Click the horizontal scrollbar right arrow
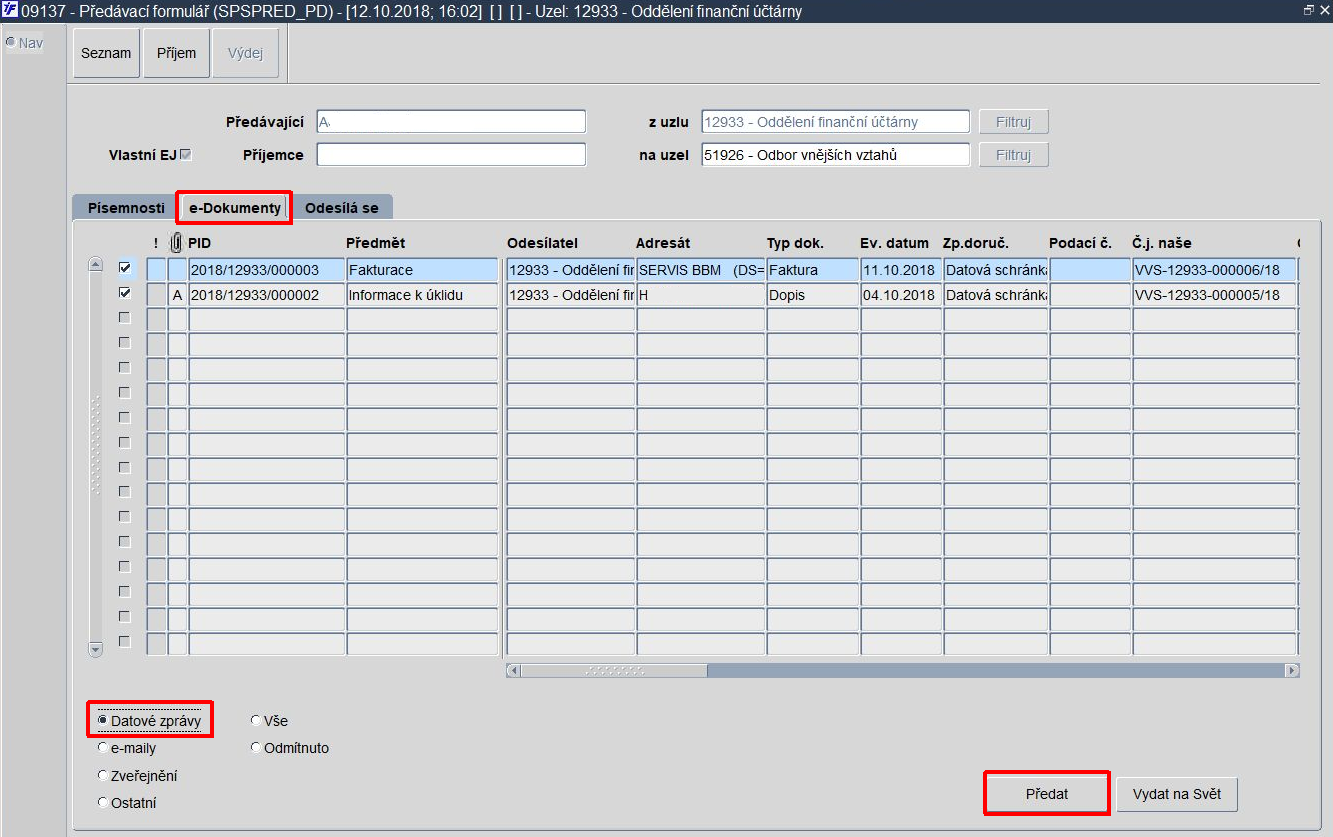Viewport: 1333px width, 837px height. (x=1292, y=670)
